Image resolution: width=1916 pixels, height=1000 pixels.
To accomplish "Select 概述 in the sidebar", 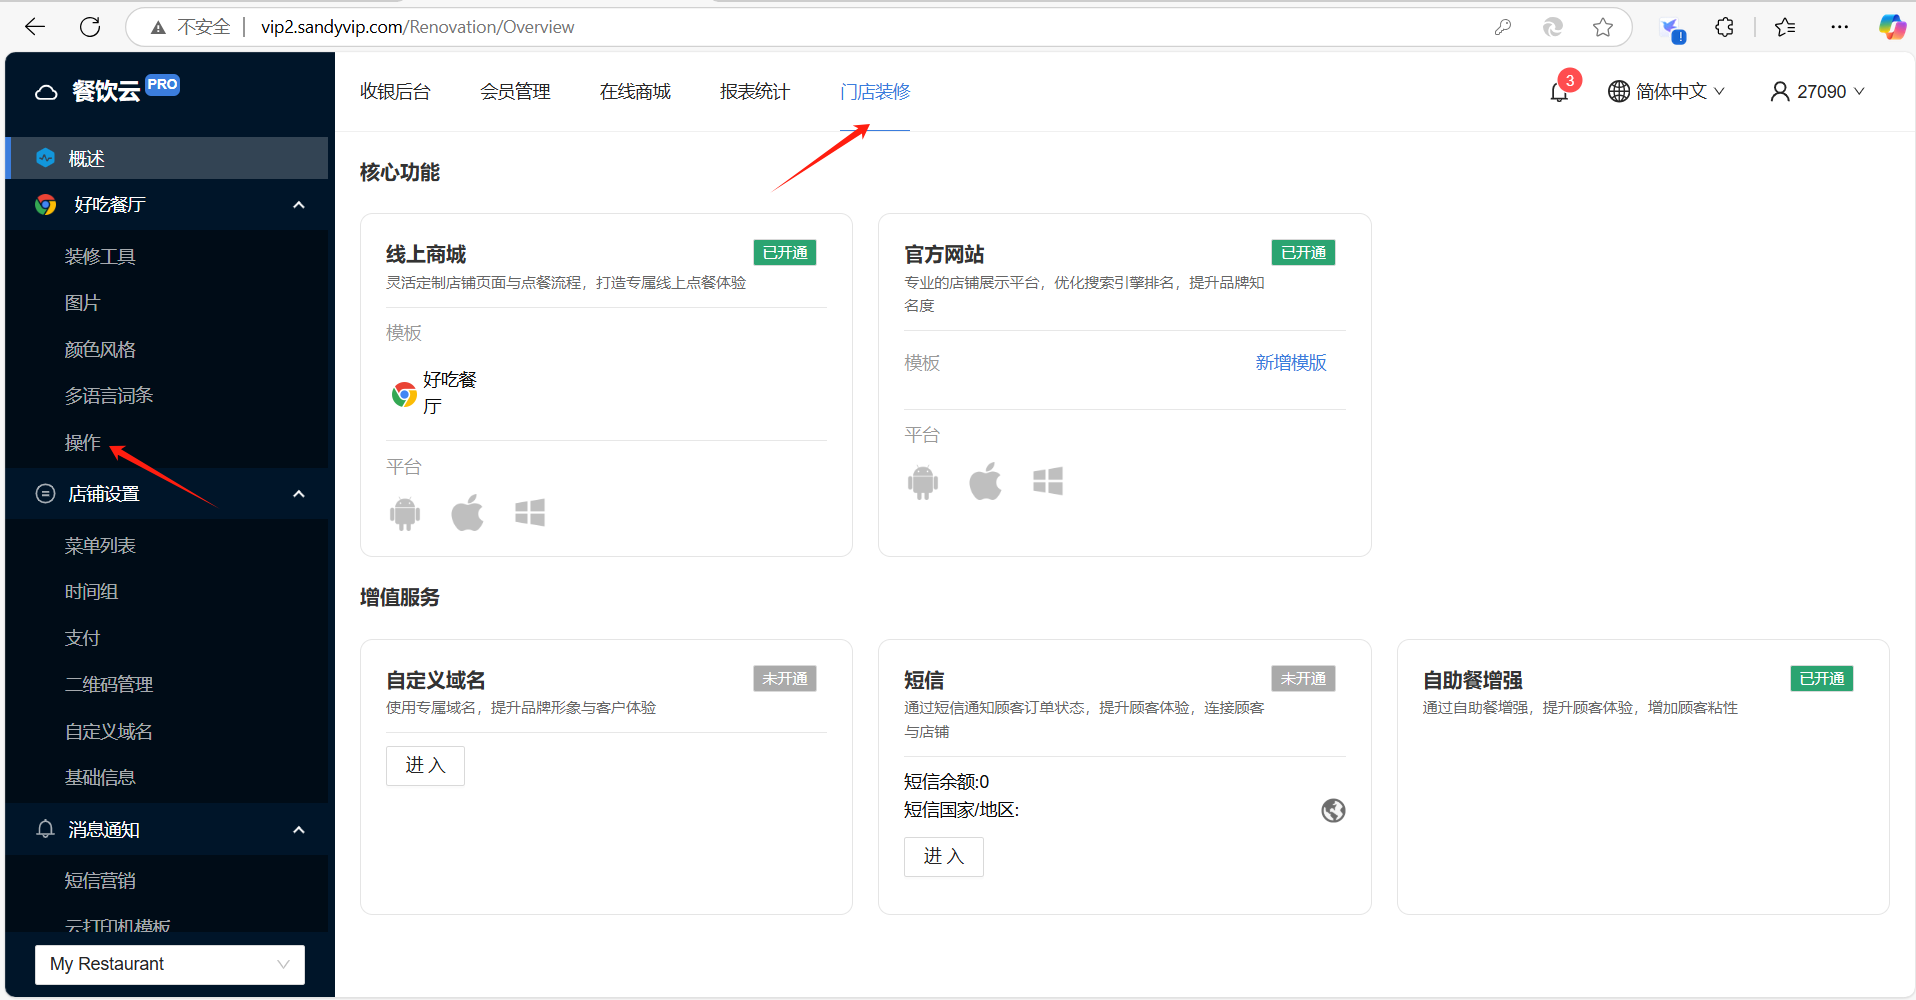I will tap(167, 158).
